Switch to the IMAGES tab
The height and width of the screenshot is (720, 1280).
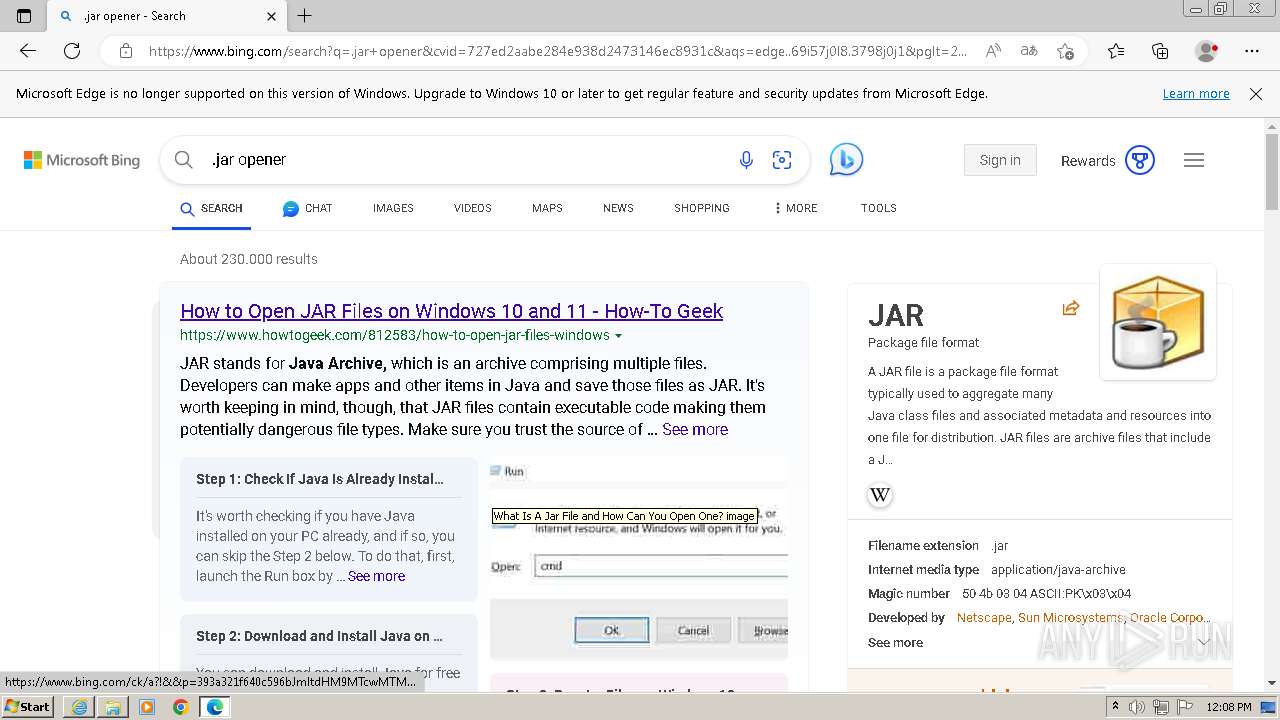(x=393, y=208)
